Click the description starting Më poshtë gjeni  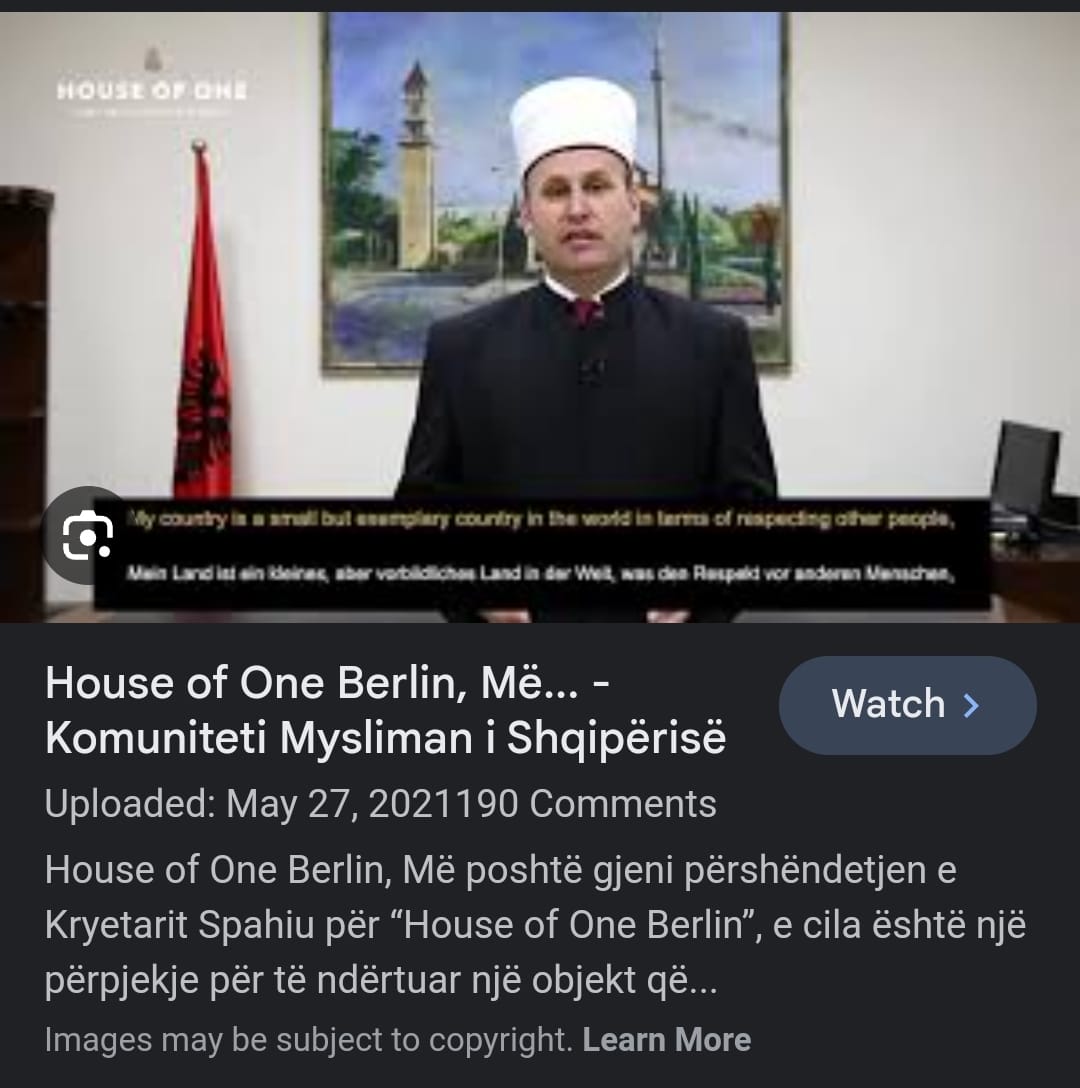pyautogui.click(x=534, y=924)
